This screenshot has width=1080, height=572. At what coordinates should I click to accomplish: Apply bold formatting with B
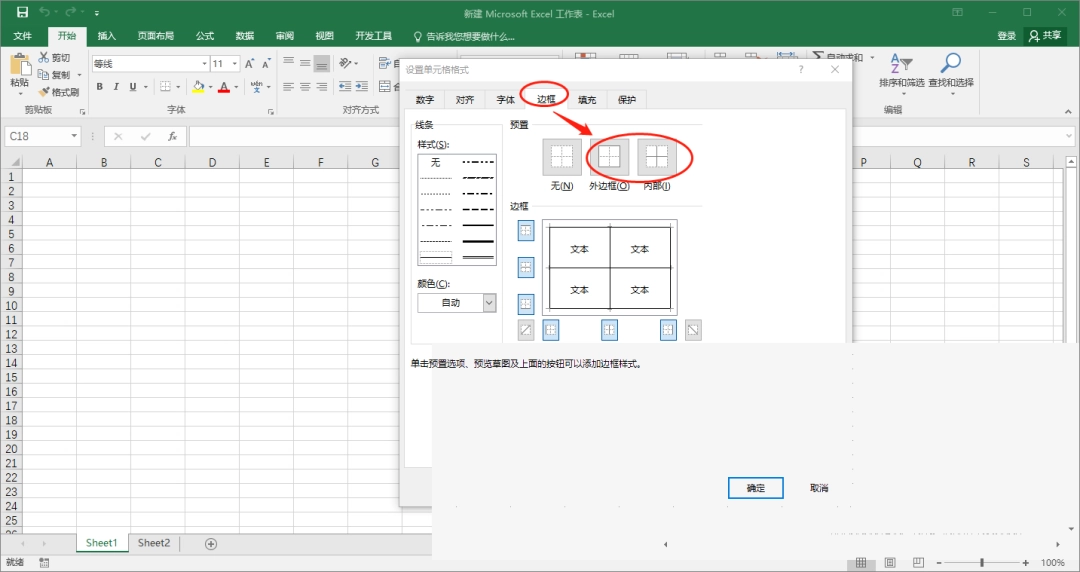[100, 87]
